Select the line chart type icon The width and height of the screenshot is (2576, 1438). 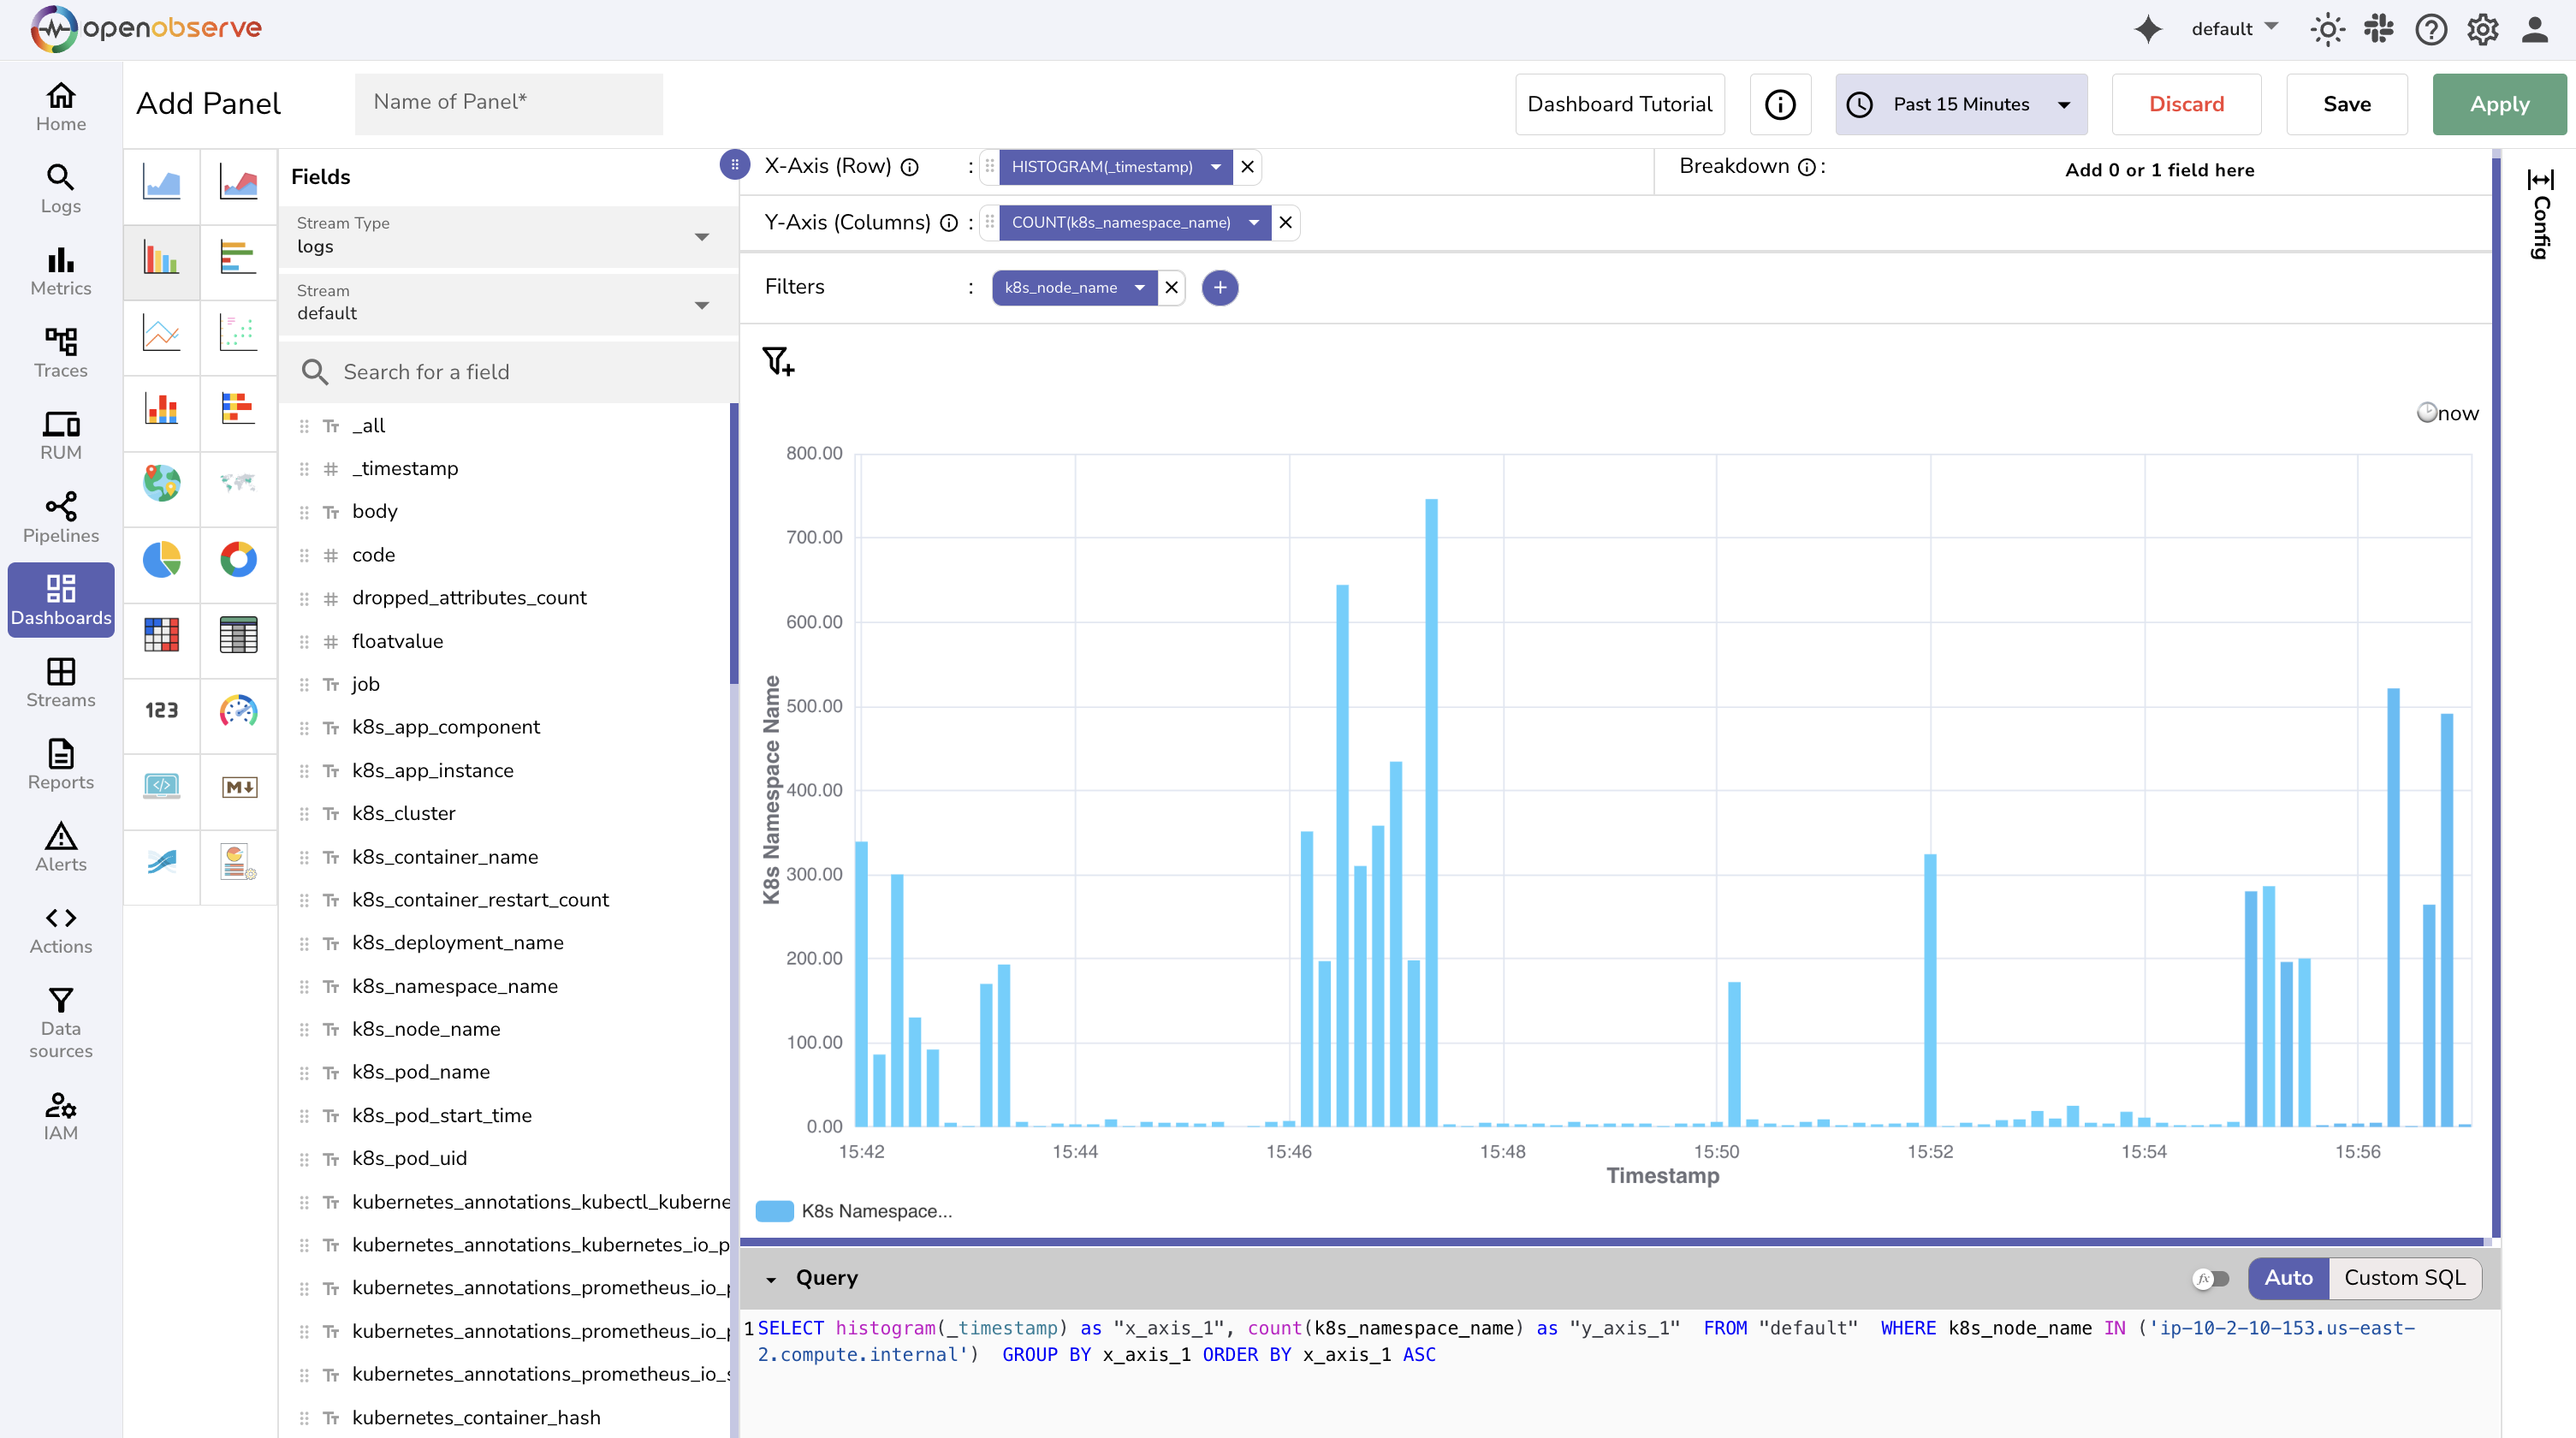click(161, 333)
